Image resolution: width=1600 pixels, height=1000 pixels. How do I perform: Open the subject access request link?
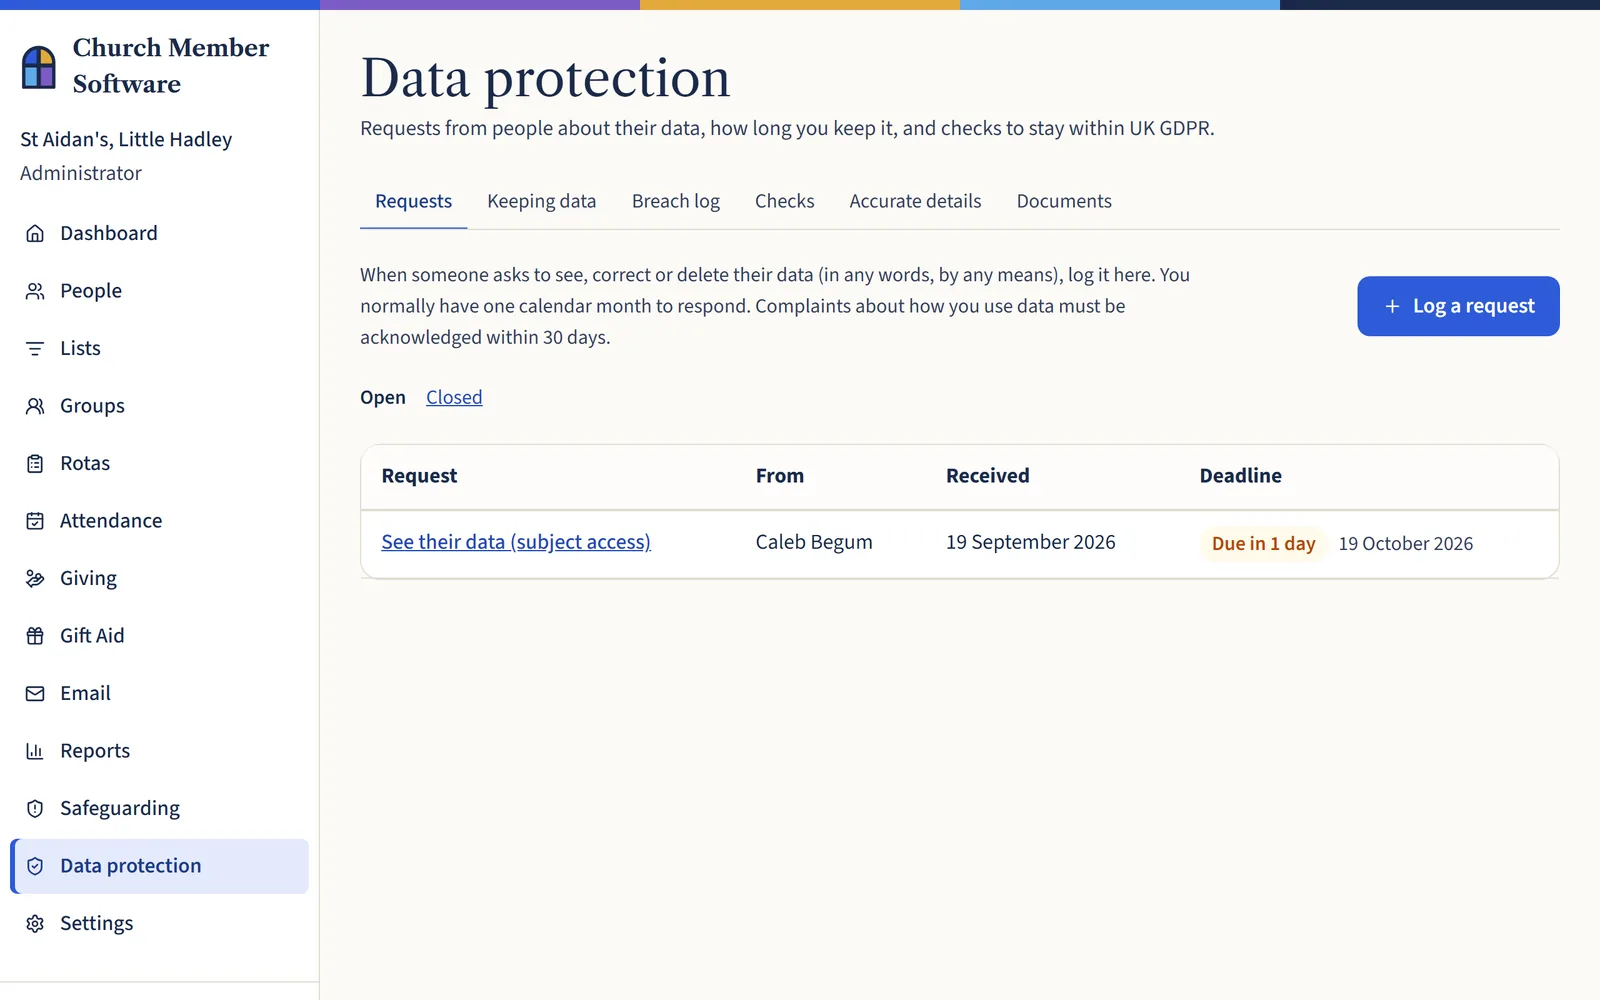click(x=516, y=542)
